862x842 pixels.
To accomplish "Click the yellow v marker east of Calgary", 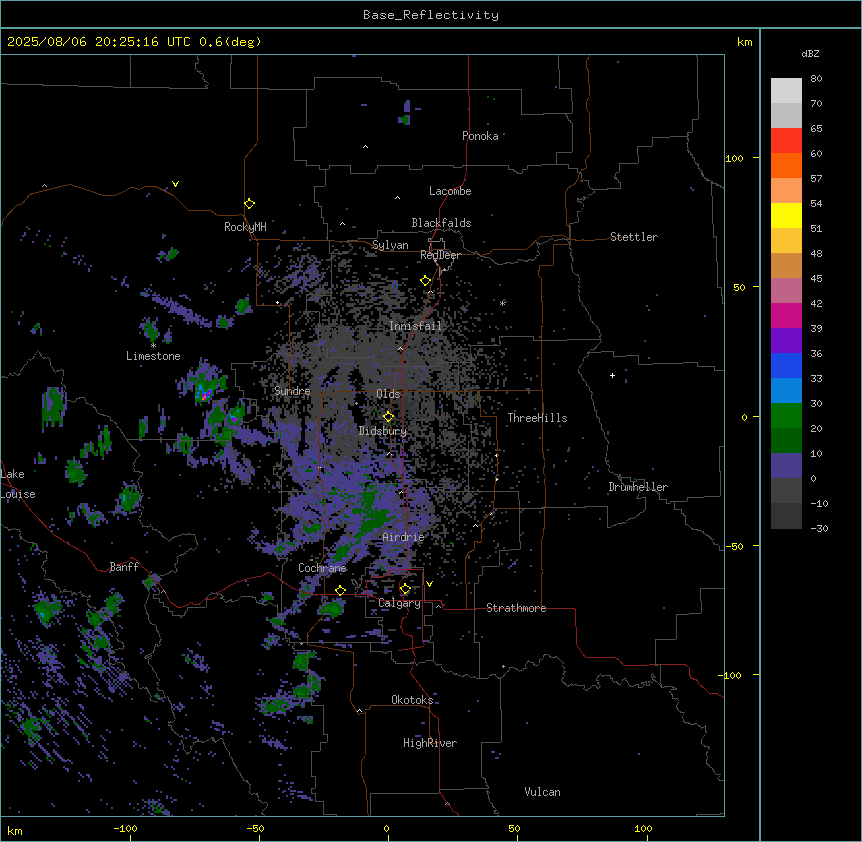I will 429,584.
